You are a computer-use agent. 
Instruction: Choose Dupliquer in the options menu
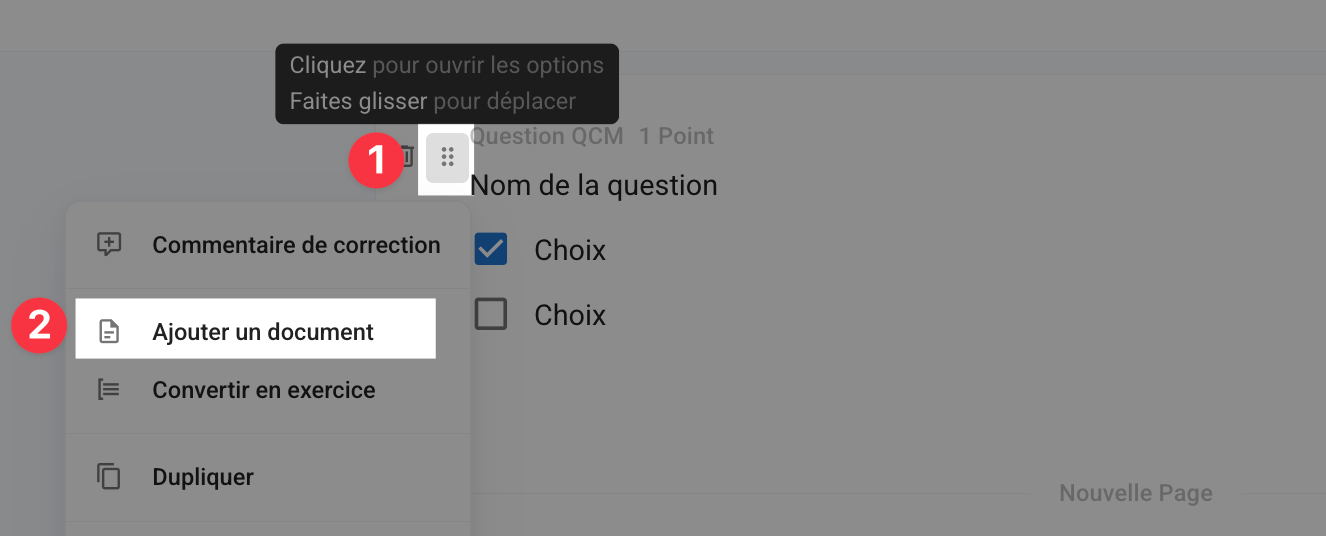pyautogui.click(x=268, y=477)
